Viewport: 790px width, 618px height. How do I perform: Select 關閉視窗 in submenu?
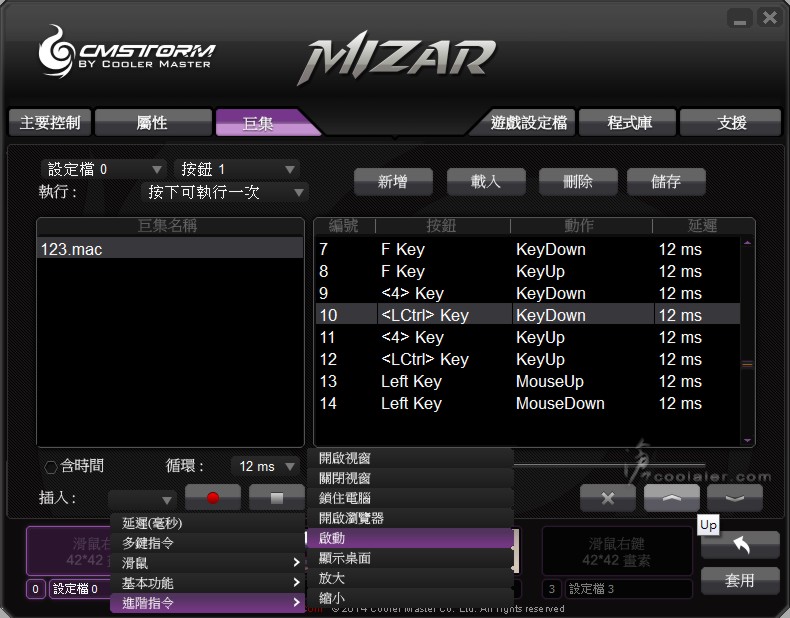[x=410, y=478]
